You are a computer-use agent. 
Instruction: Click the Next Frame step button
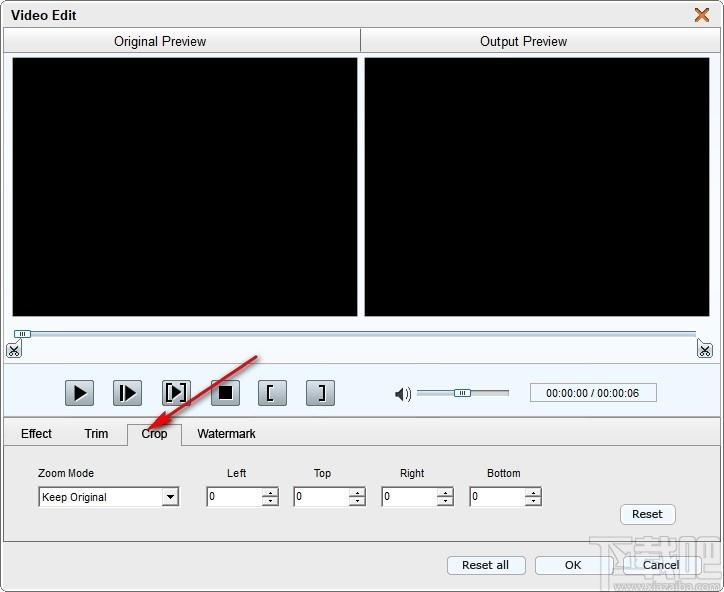pyautogui.click(x=127, y=393)
